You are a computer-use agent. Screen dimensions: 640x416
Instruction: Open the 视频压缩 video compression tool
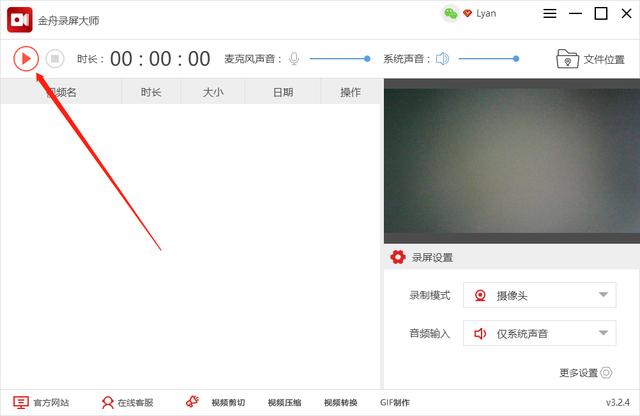(x=284, y=402)
